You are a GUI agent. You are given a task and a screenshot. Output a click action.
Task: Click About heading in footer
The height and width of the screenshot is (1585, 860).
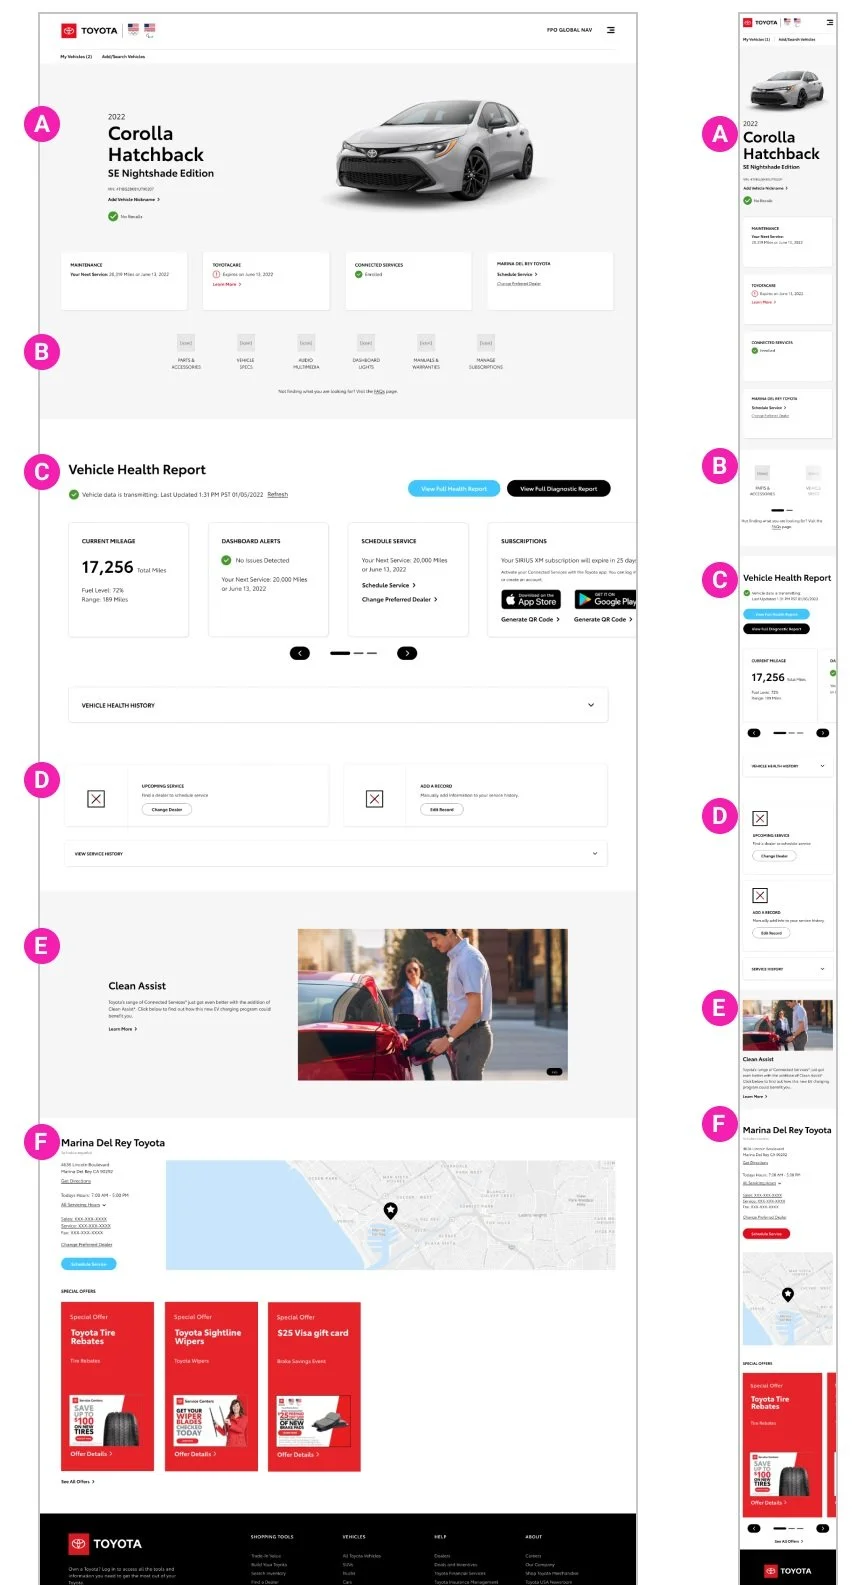pyautogui.click(x=534, y=1537)
